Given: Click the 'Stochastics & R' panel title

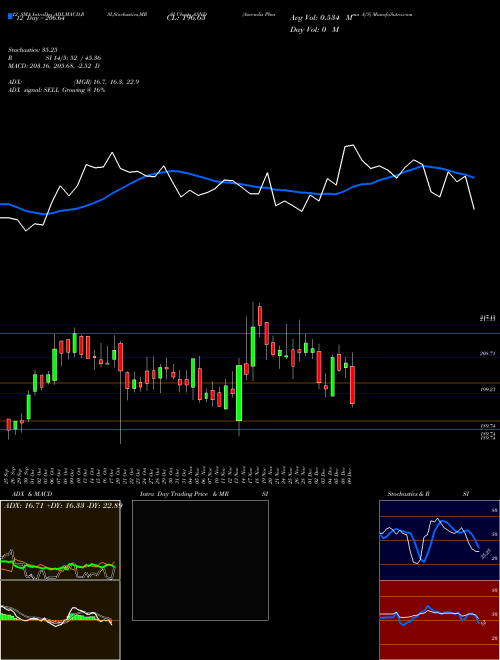Looking at the screenshot, I should point(410,494).
